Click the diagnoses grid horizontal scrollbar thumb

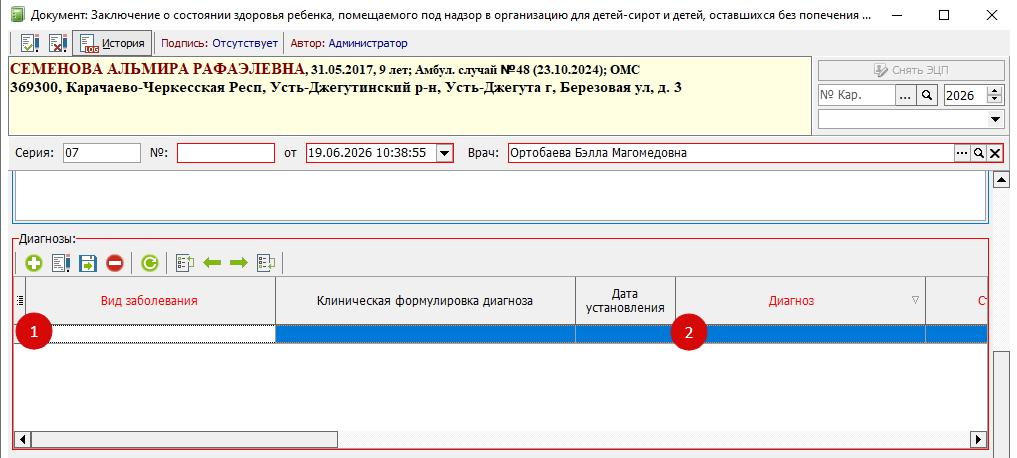[184, 440]
